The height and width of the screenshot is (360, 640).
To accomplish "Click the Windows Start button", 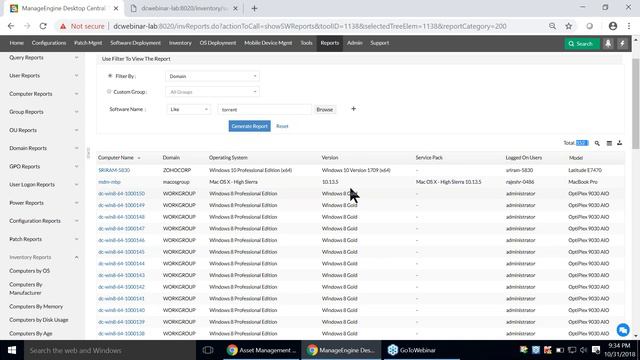I will point(12,350).
